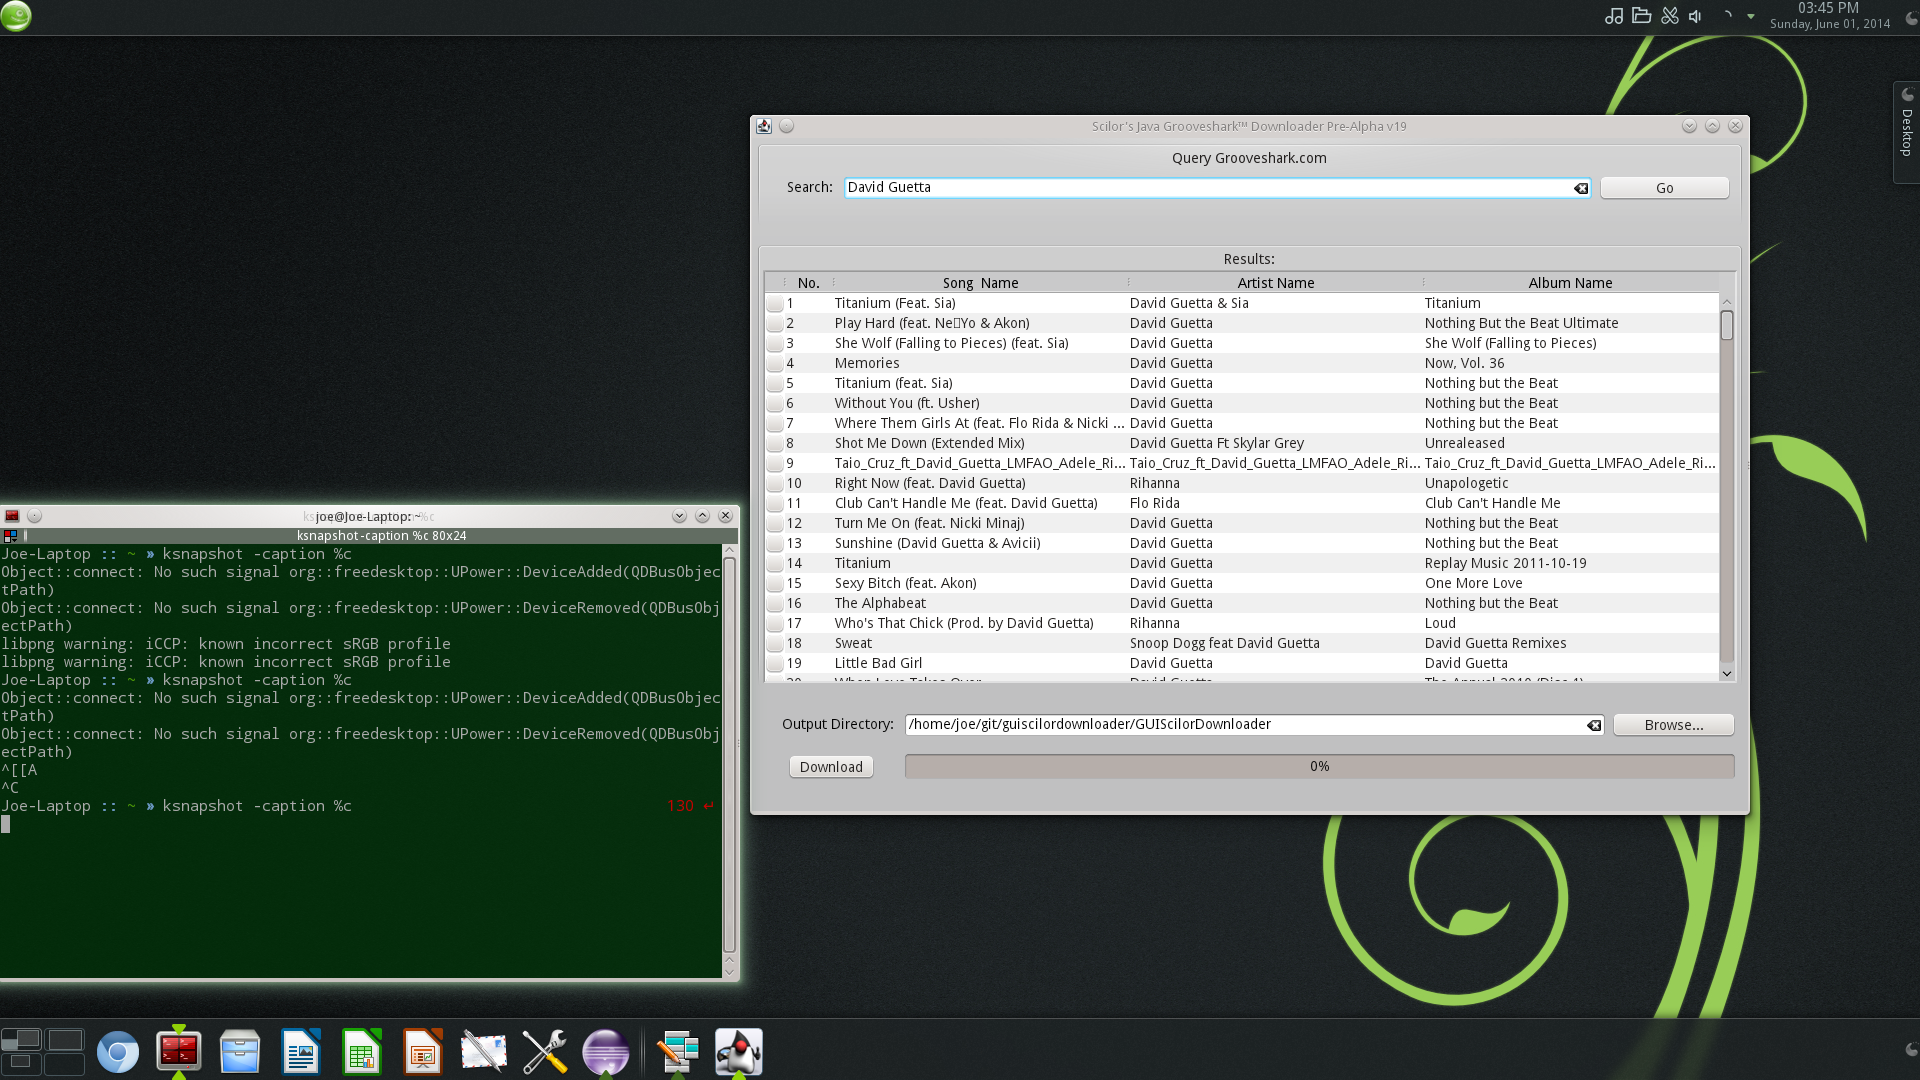Open the file cabinet file manager icon

click(x=240, y=1052)
